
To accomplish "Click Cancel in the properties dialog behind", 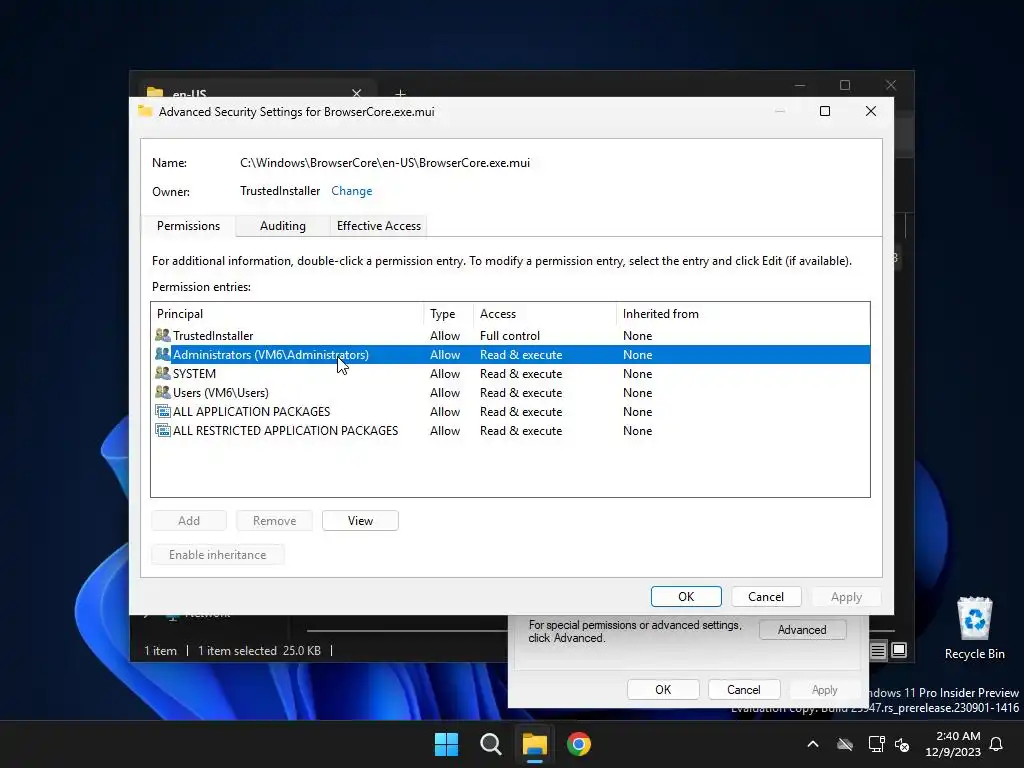I will tap(744, 690).
